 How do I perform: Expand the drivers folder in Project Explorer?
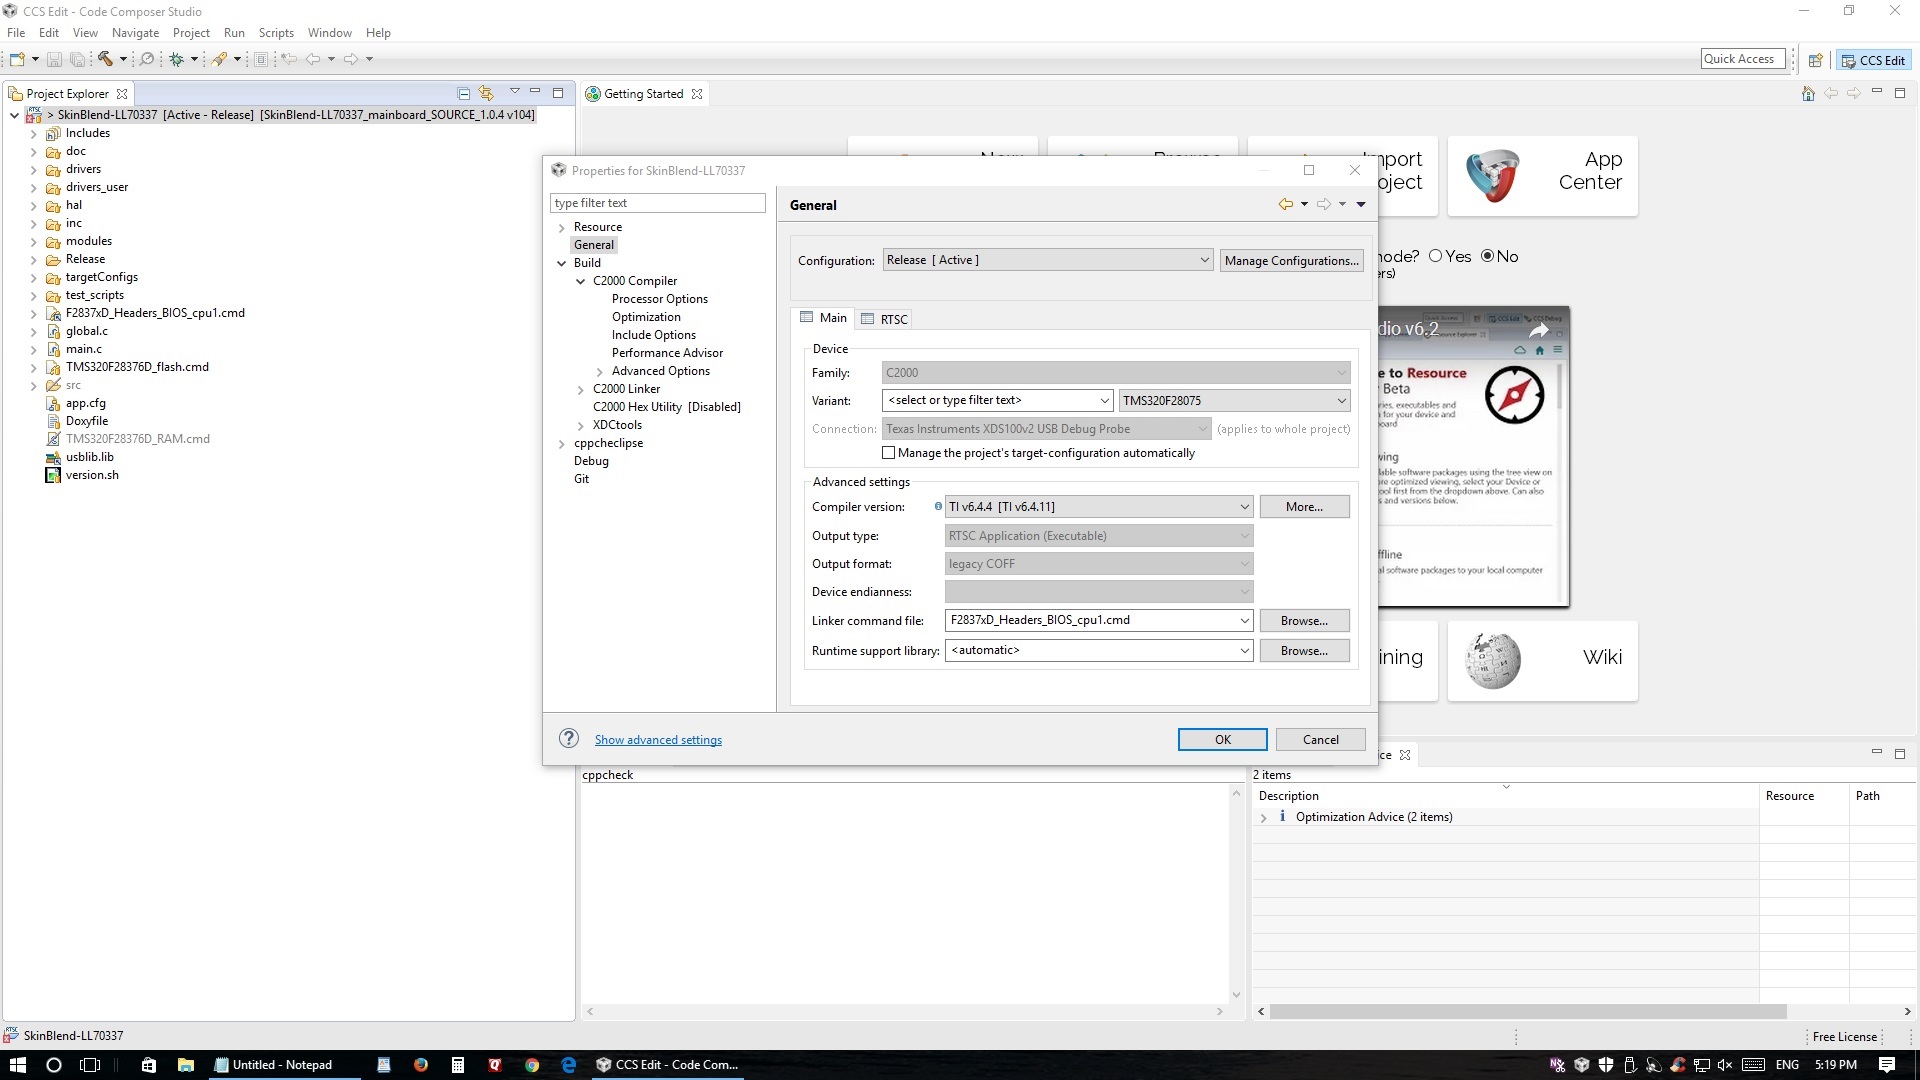click(x=34, y=169)
